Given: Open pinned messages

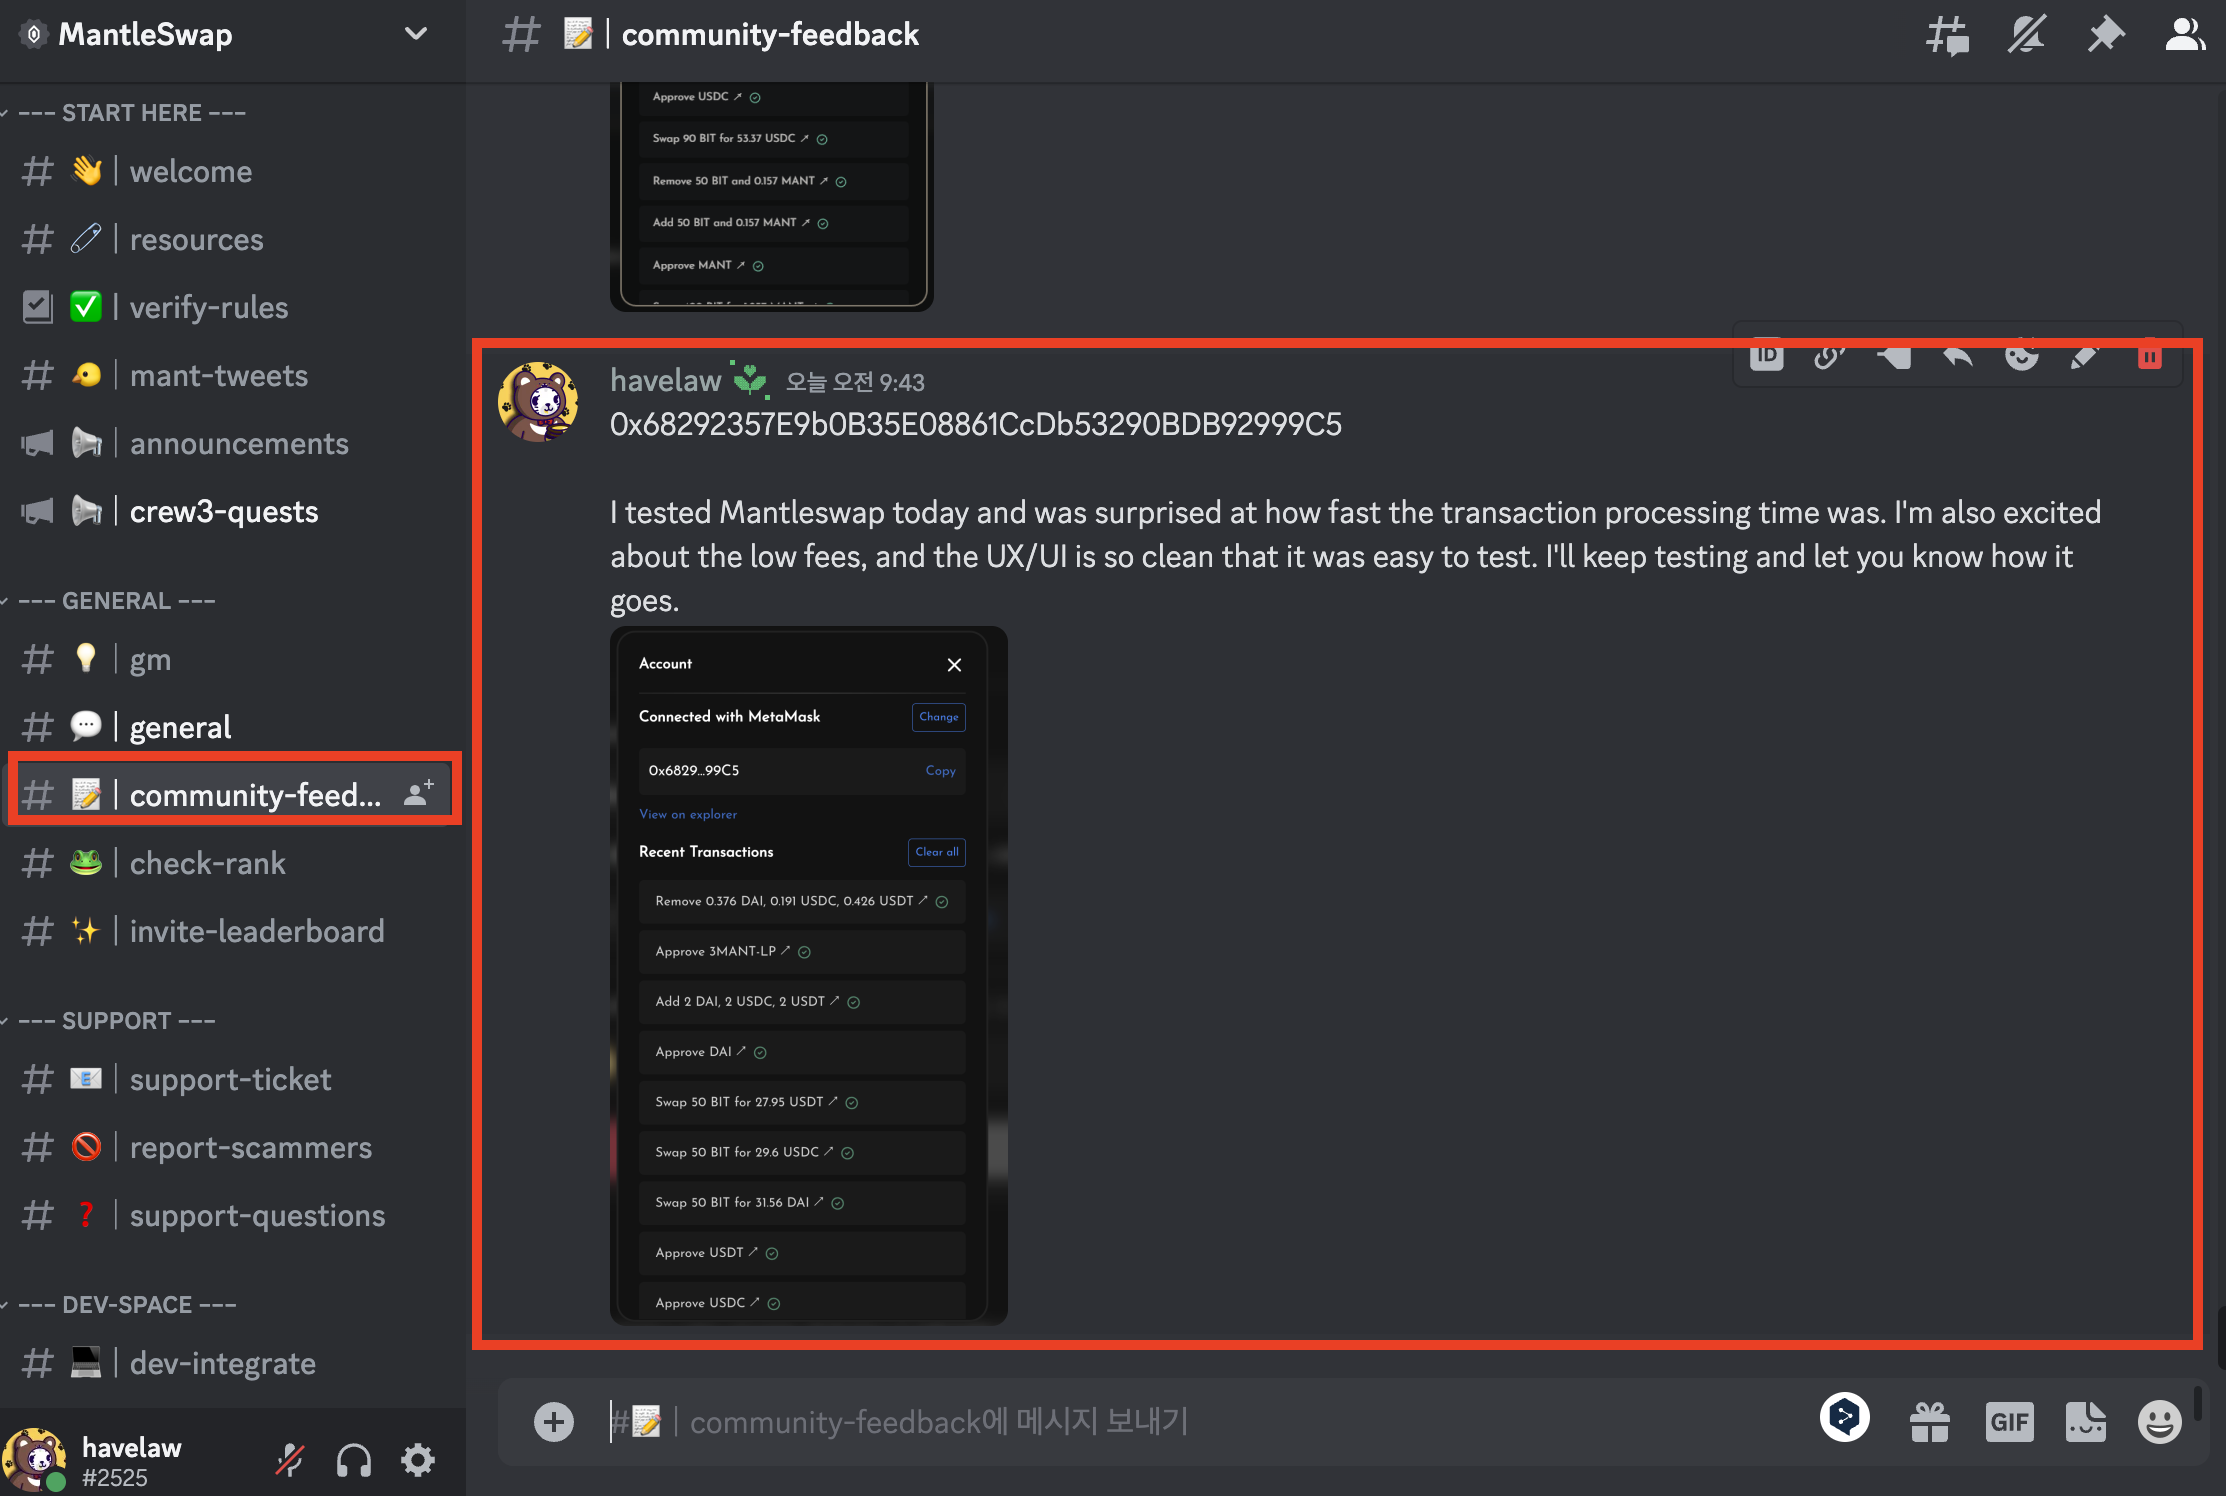Looking at the screenshot, I should coord(2106,35).
